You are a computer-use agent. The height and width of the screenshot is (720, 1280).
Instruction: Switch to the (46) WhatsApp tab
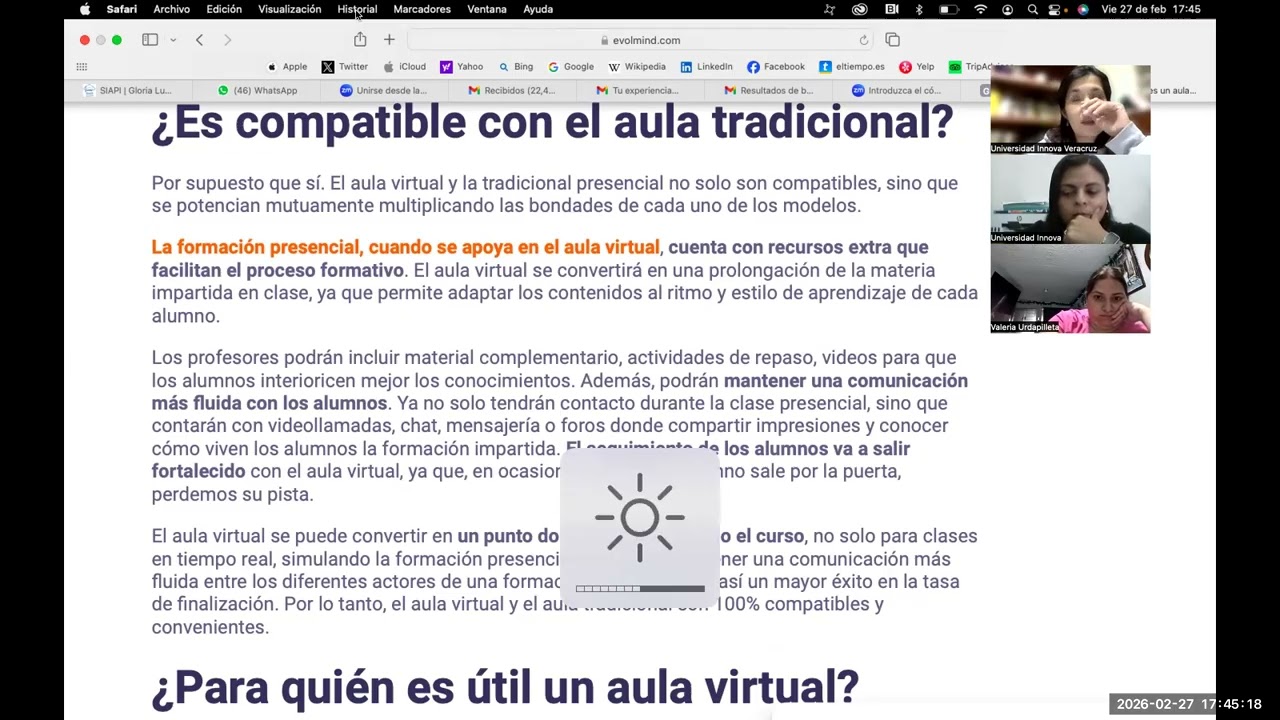point(257,90)
